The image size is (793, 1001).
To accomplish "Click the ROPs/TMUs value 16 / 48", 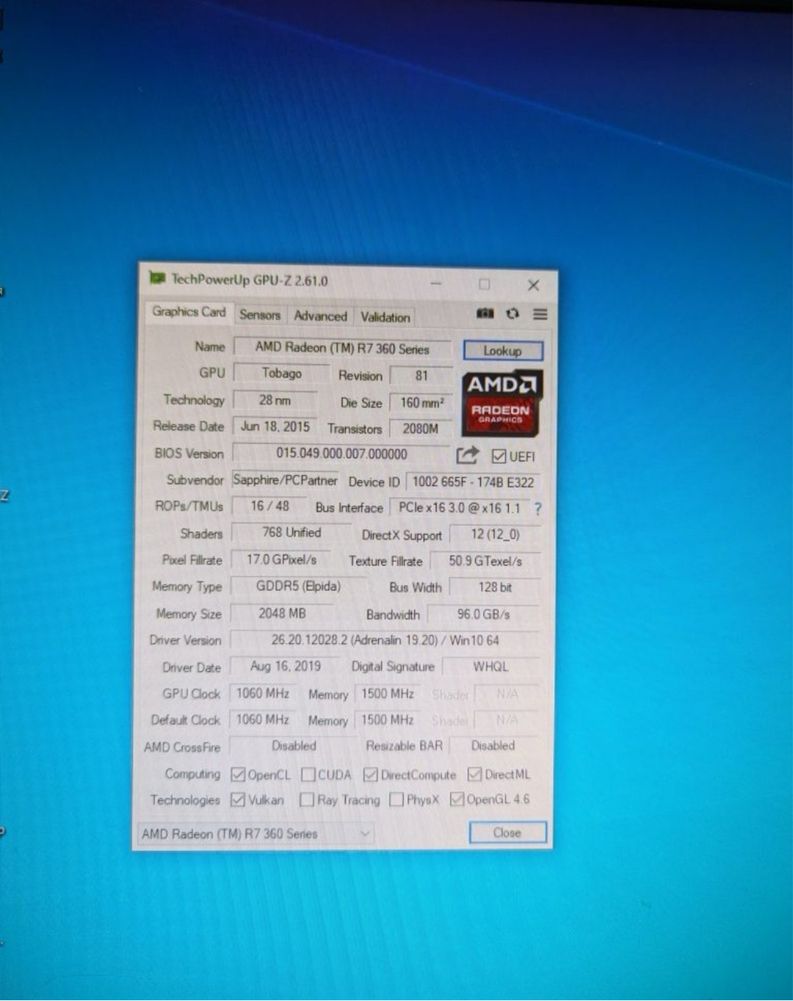I will tap(270, 506).
